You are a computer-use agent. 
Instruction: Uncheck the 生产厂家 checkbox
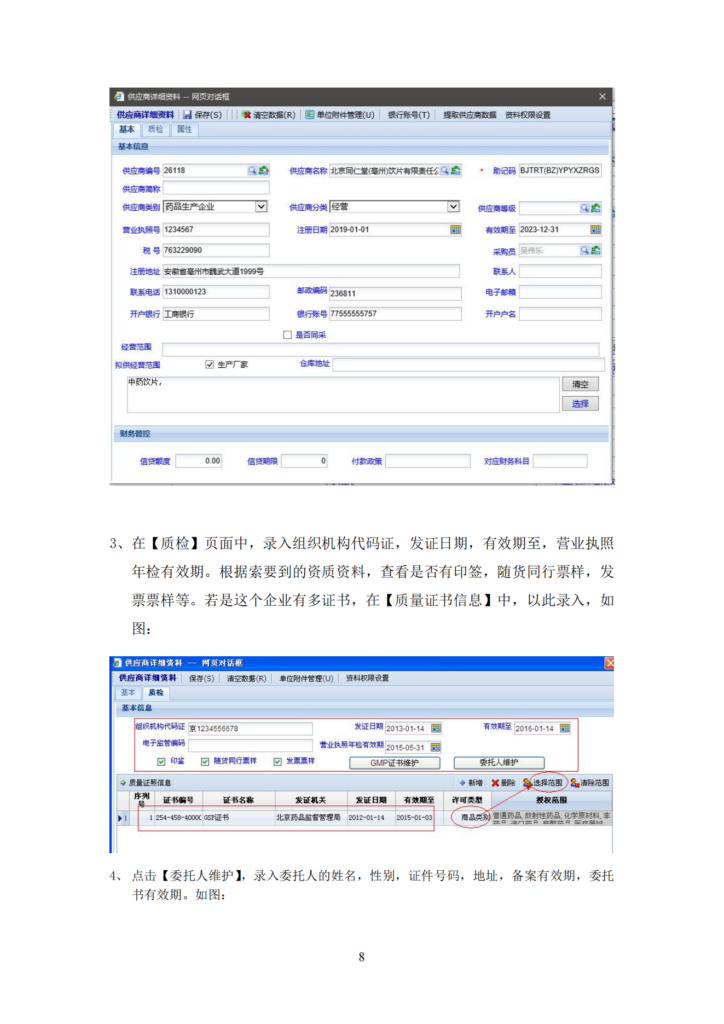pos(210,364)
